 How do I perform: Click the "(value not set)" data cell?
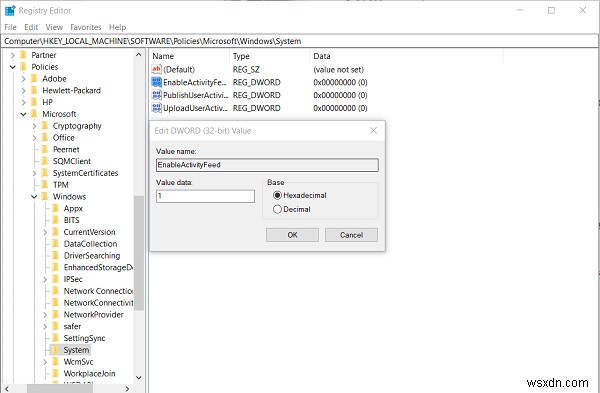point(338,69)
